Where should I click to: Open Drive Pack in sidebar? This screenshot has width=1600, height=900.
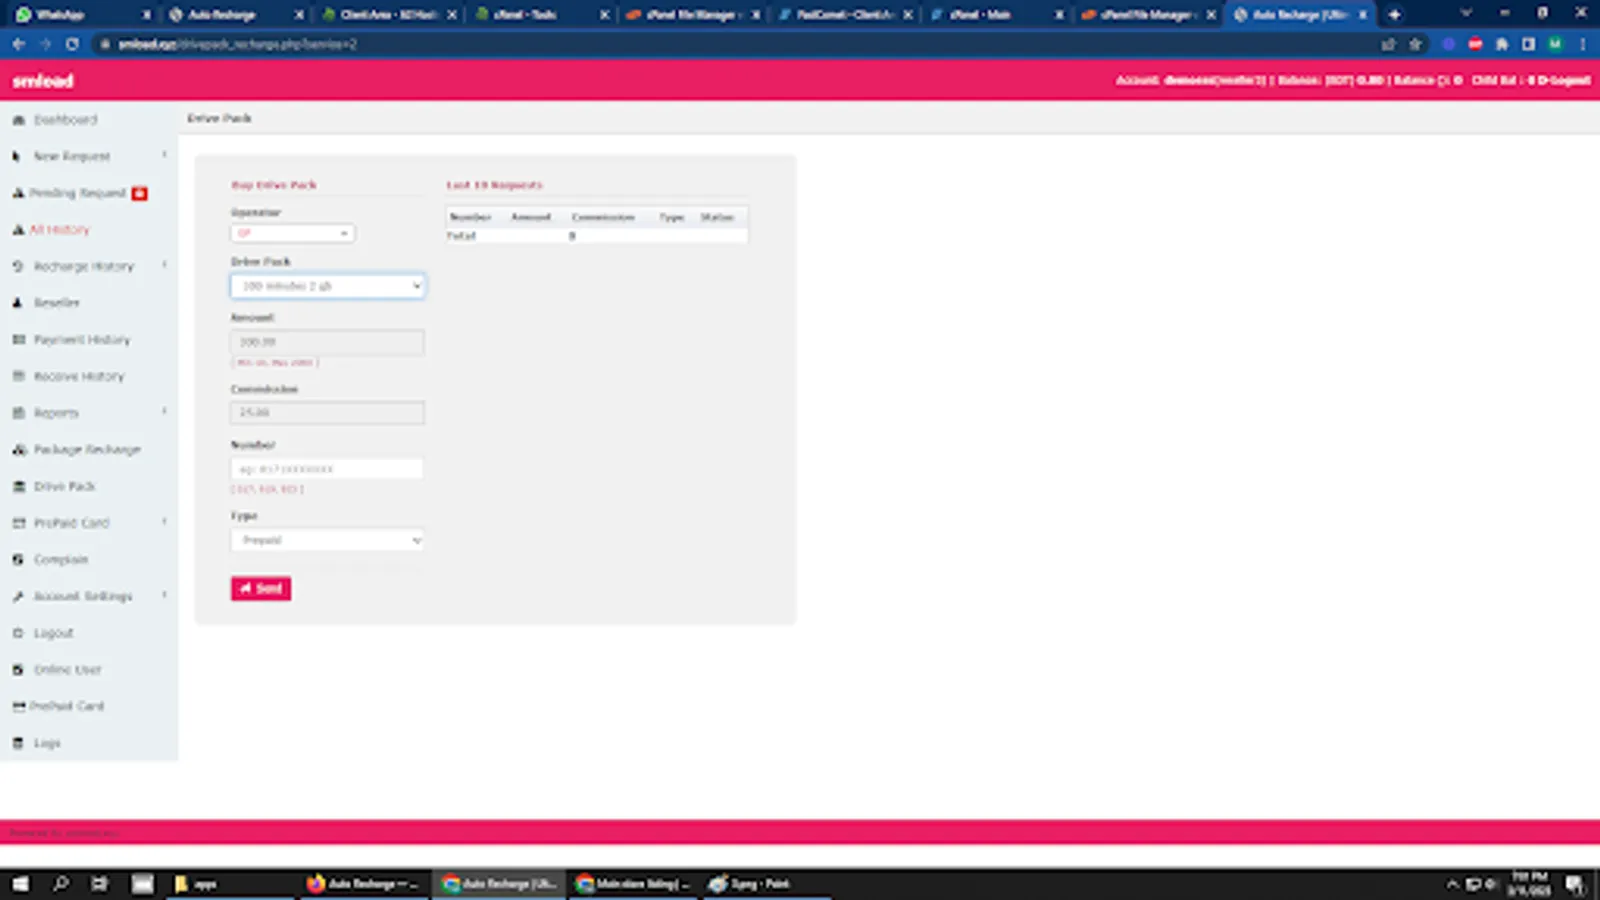point(65,487)
